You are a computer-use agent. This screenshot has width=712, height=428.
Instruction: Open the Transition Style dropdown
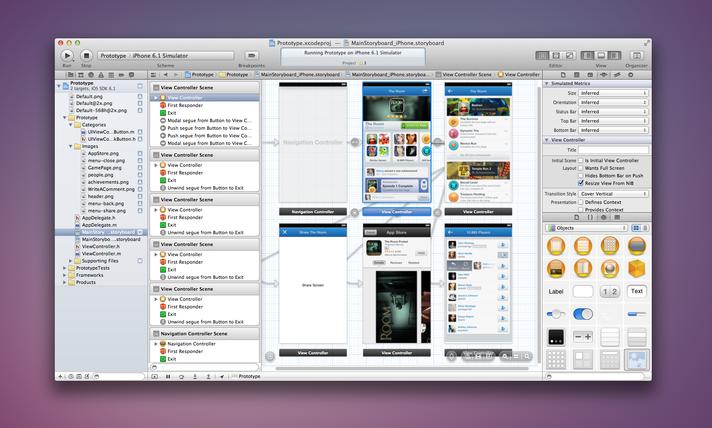(613, 194)
